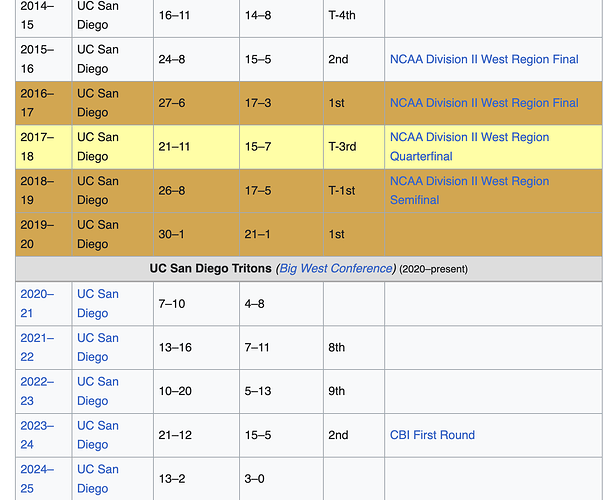Select the 15–7 conference record cell
The height and width of the screenshot is (500, 604).
click(282, 146)
